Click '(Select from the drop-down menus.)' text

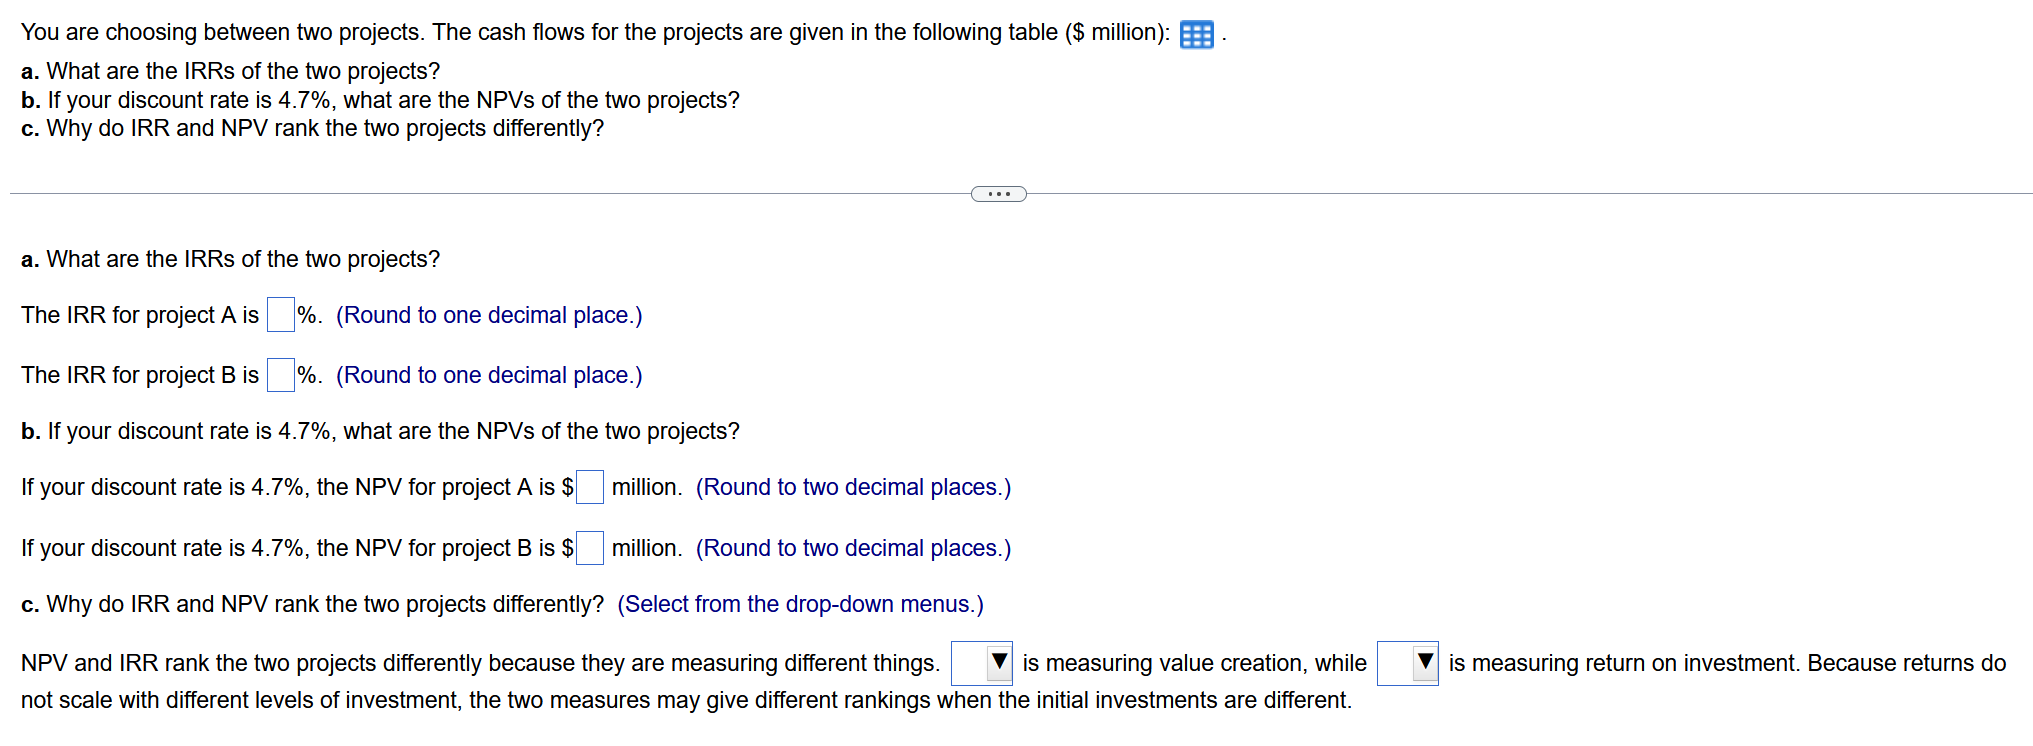pyautogui.click(x=799, y=603)
